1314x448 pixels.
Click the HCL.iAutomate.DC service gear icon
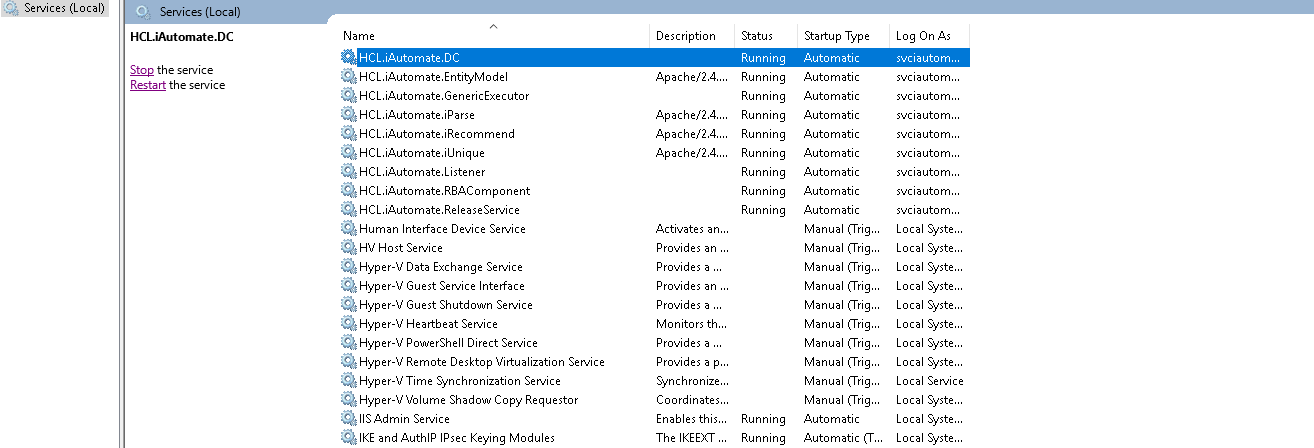(348, 58)
